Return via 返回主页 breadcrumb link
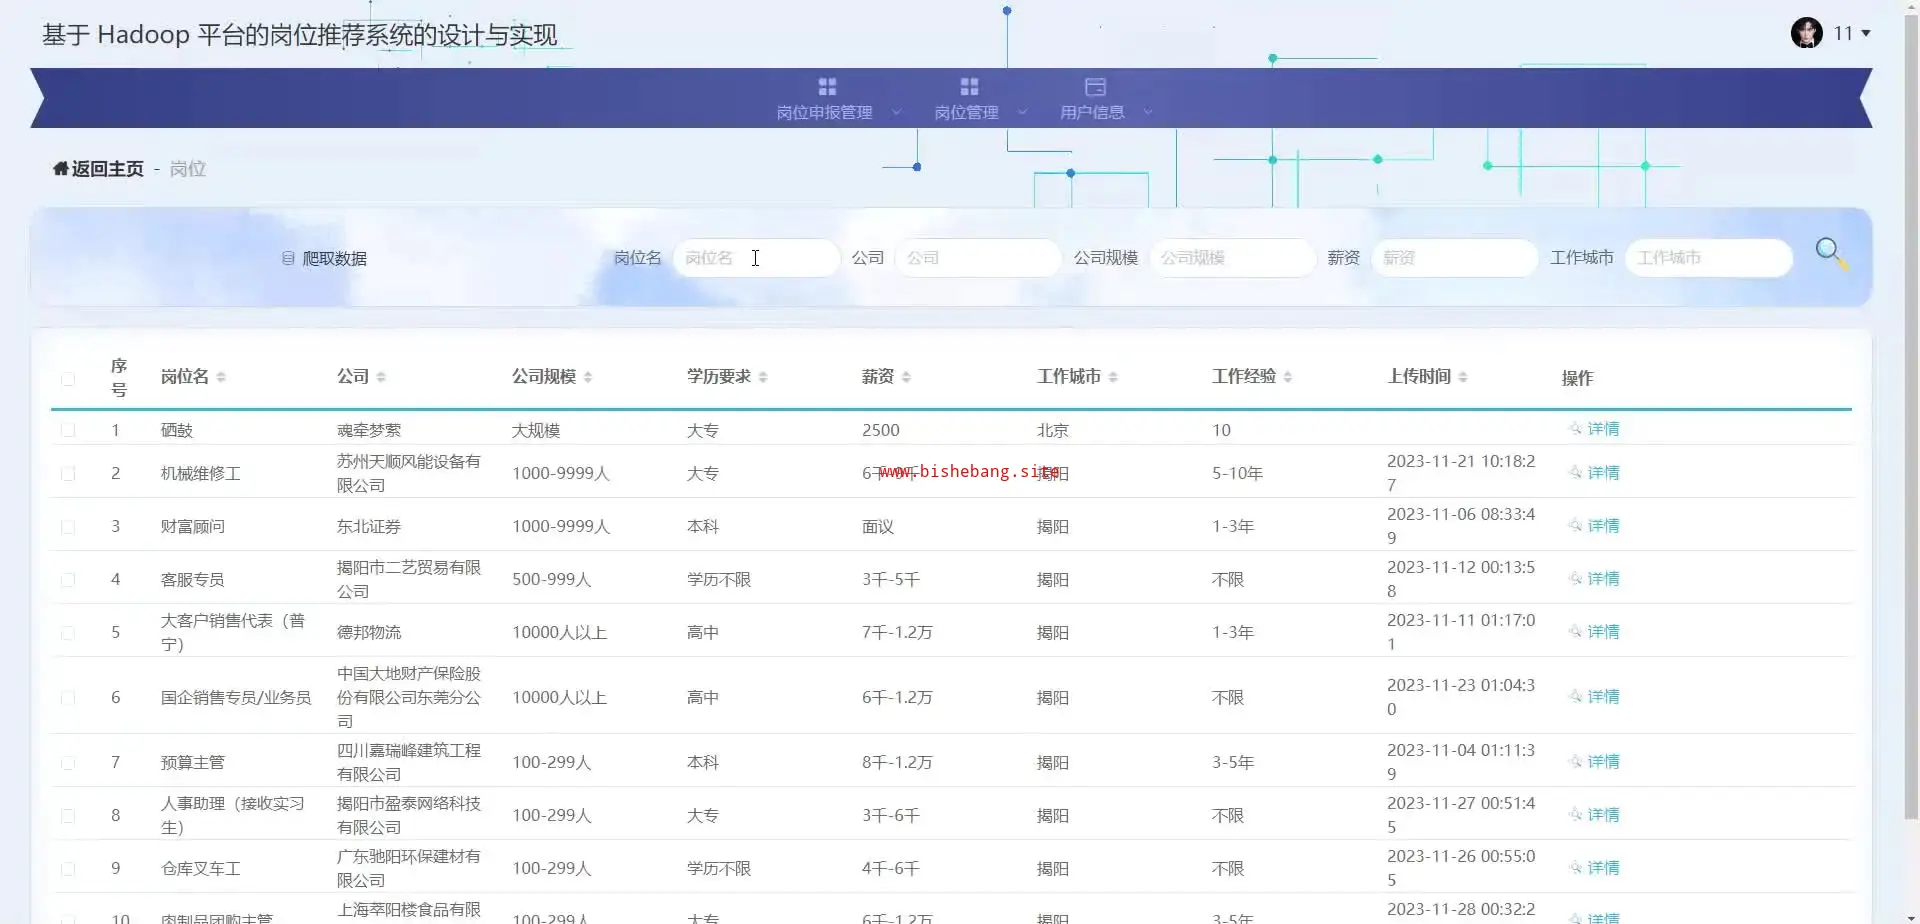This screenshot has width=1920, height=924. coord(107,169)
